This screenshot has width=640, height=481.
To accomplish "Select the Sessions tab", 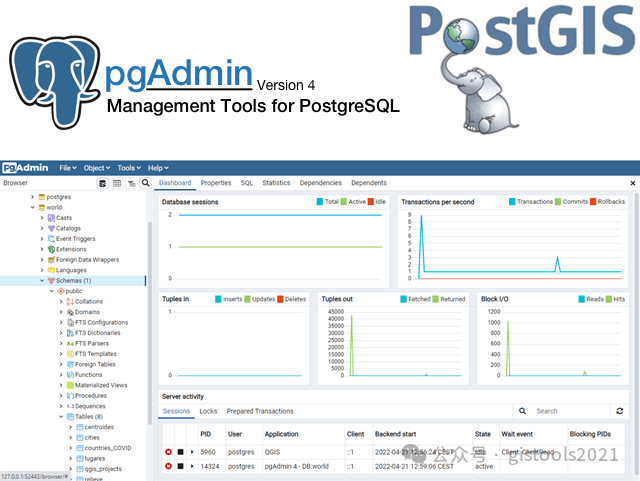I will tap(176, 411).
